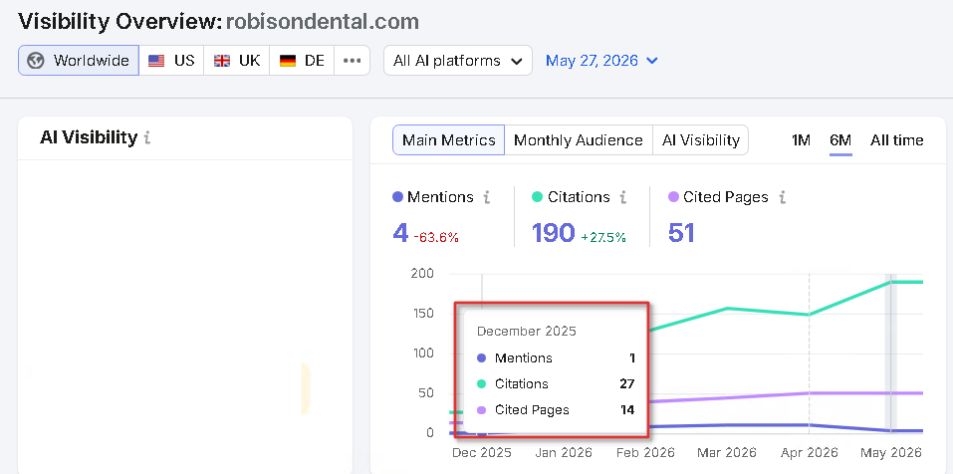This screenshot has height=474, width=953.
Task: Switch to the Monthly Audience tab
Action: pyautogui.click(x=578, y=140)
